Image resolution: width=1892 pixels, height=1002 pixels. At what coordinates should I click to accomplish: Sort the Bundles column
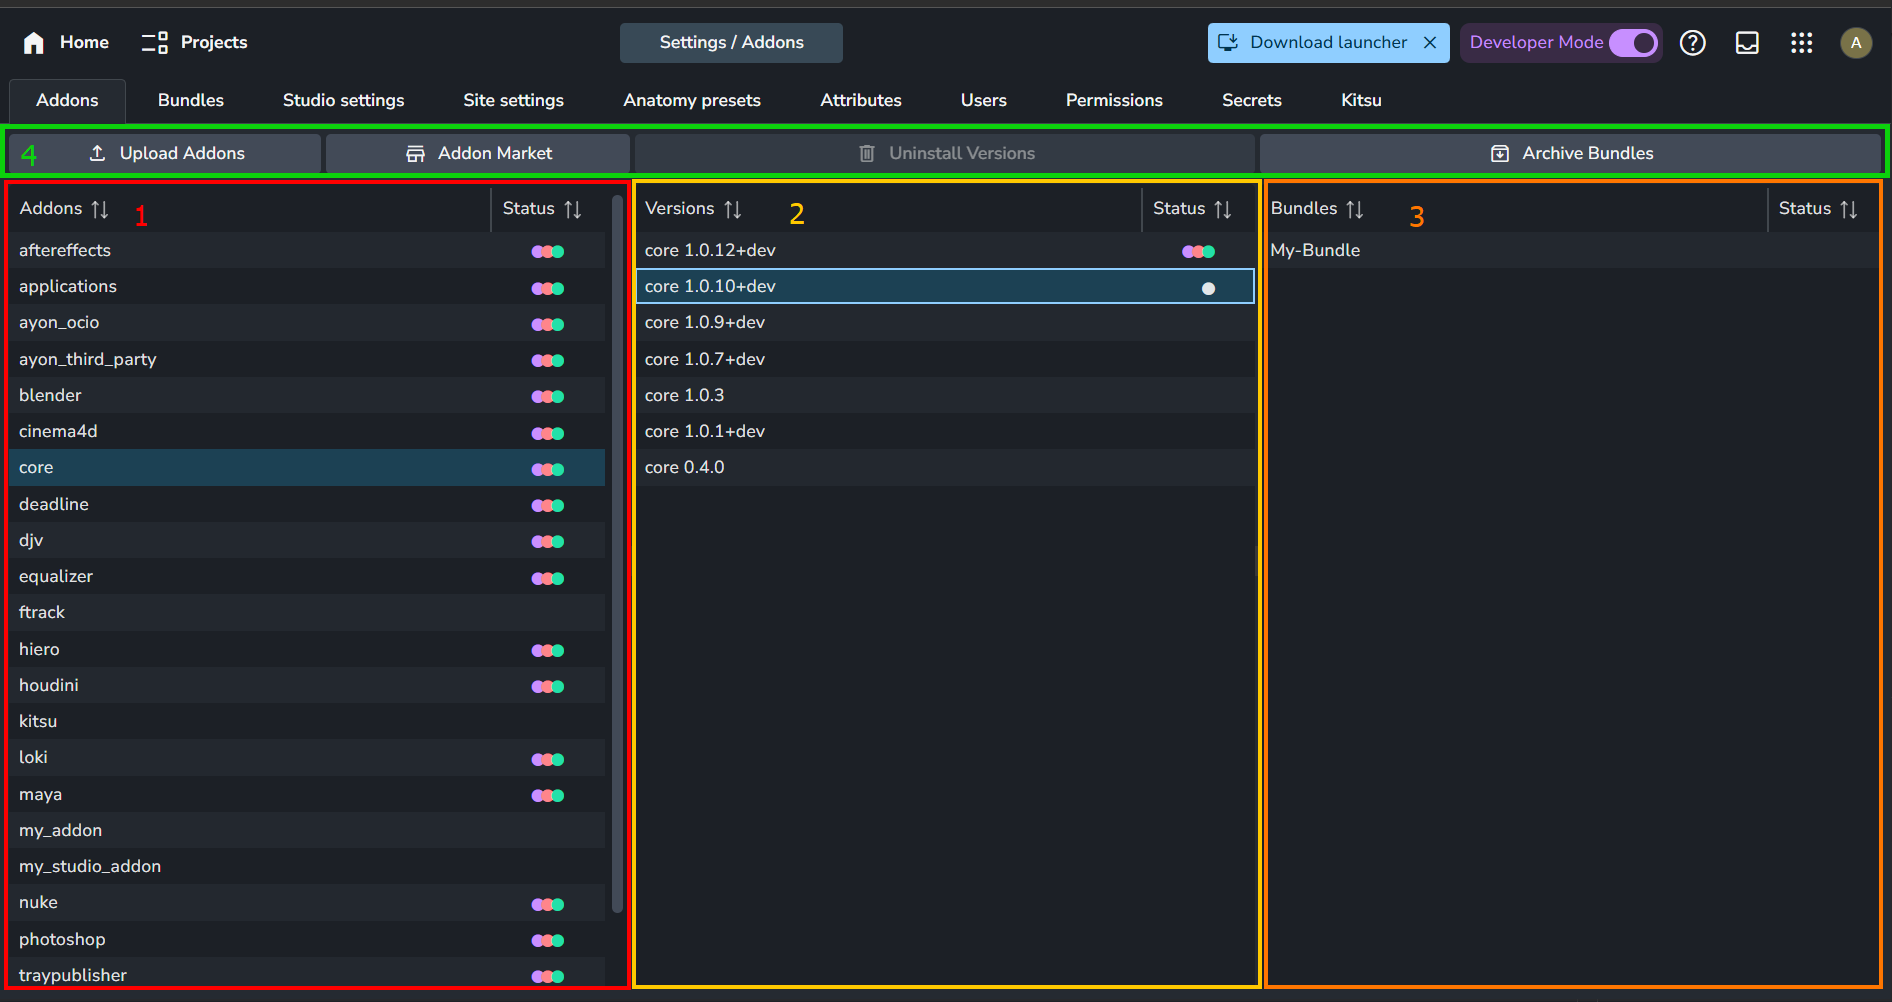tap(1355, 209)
